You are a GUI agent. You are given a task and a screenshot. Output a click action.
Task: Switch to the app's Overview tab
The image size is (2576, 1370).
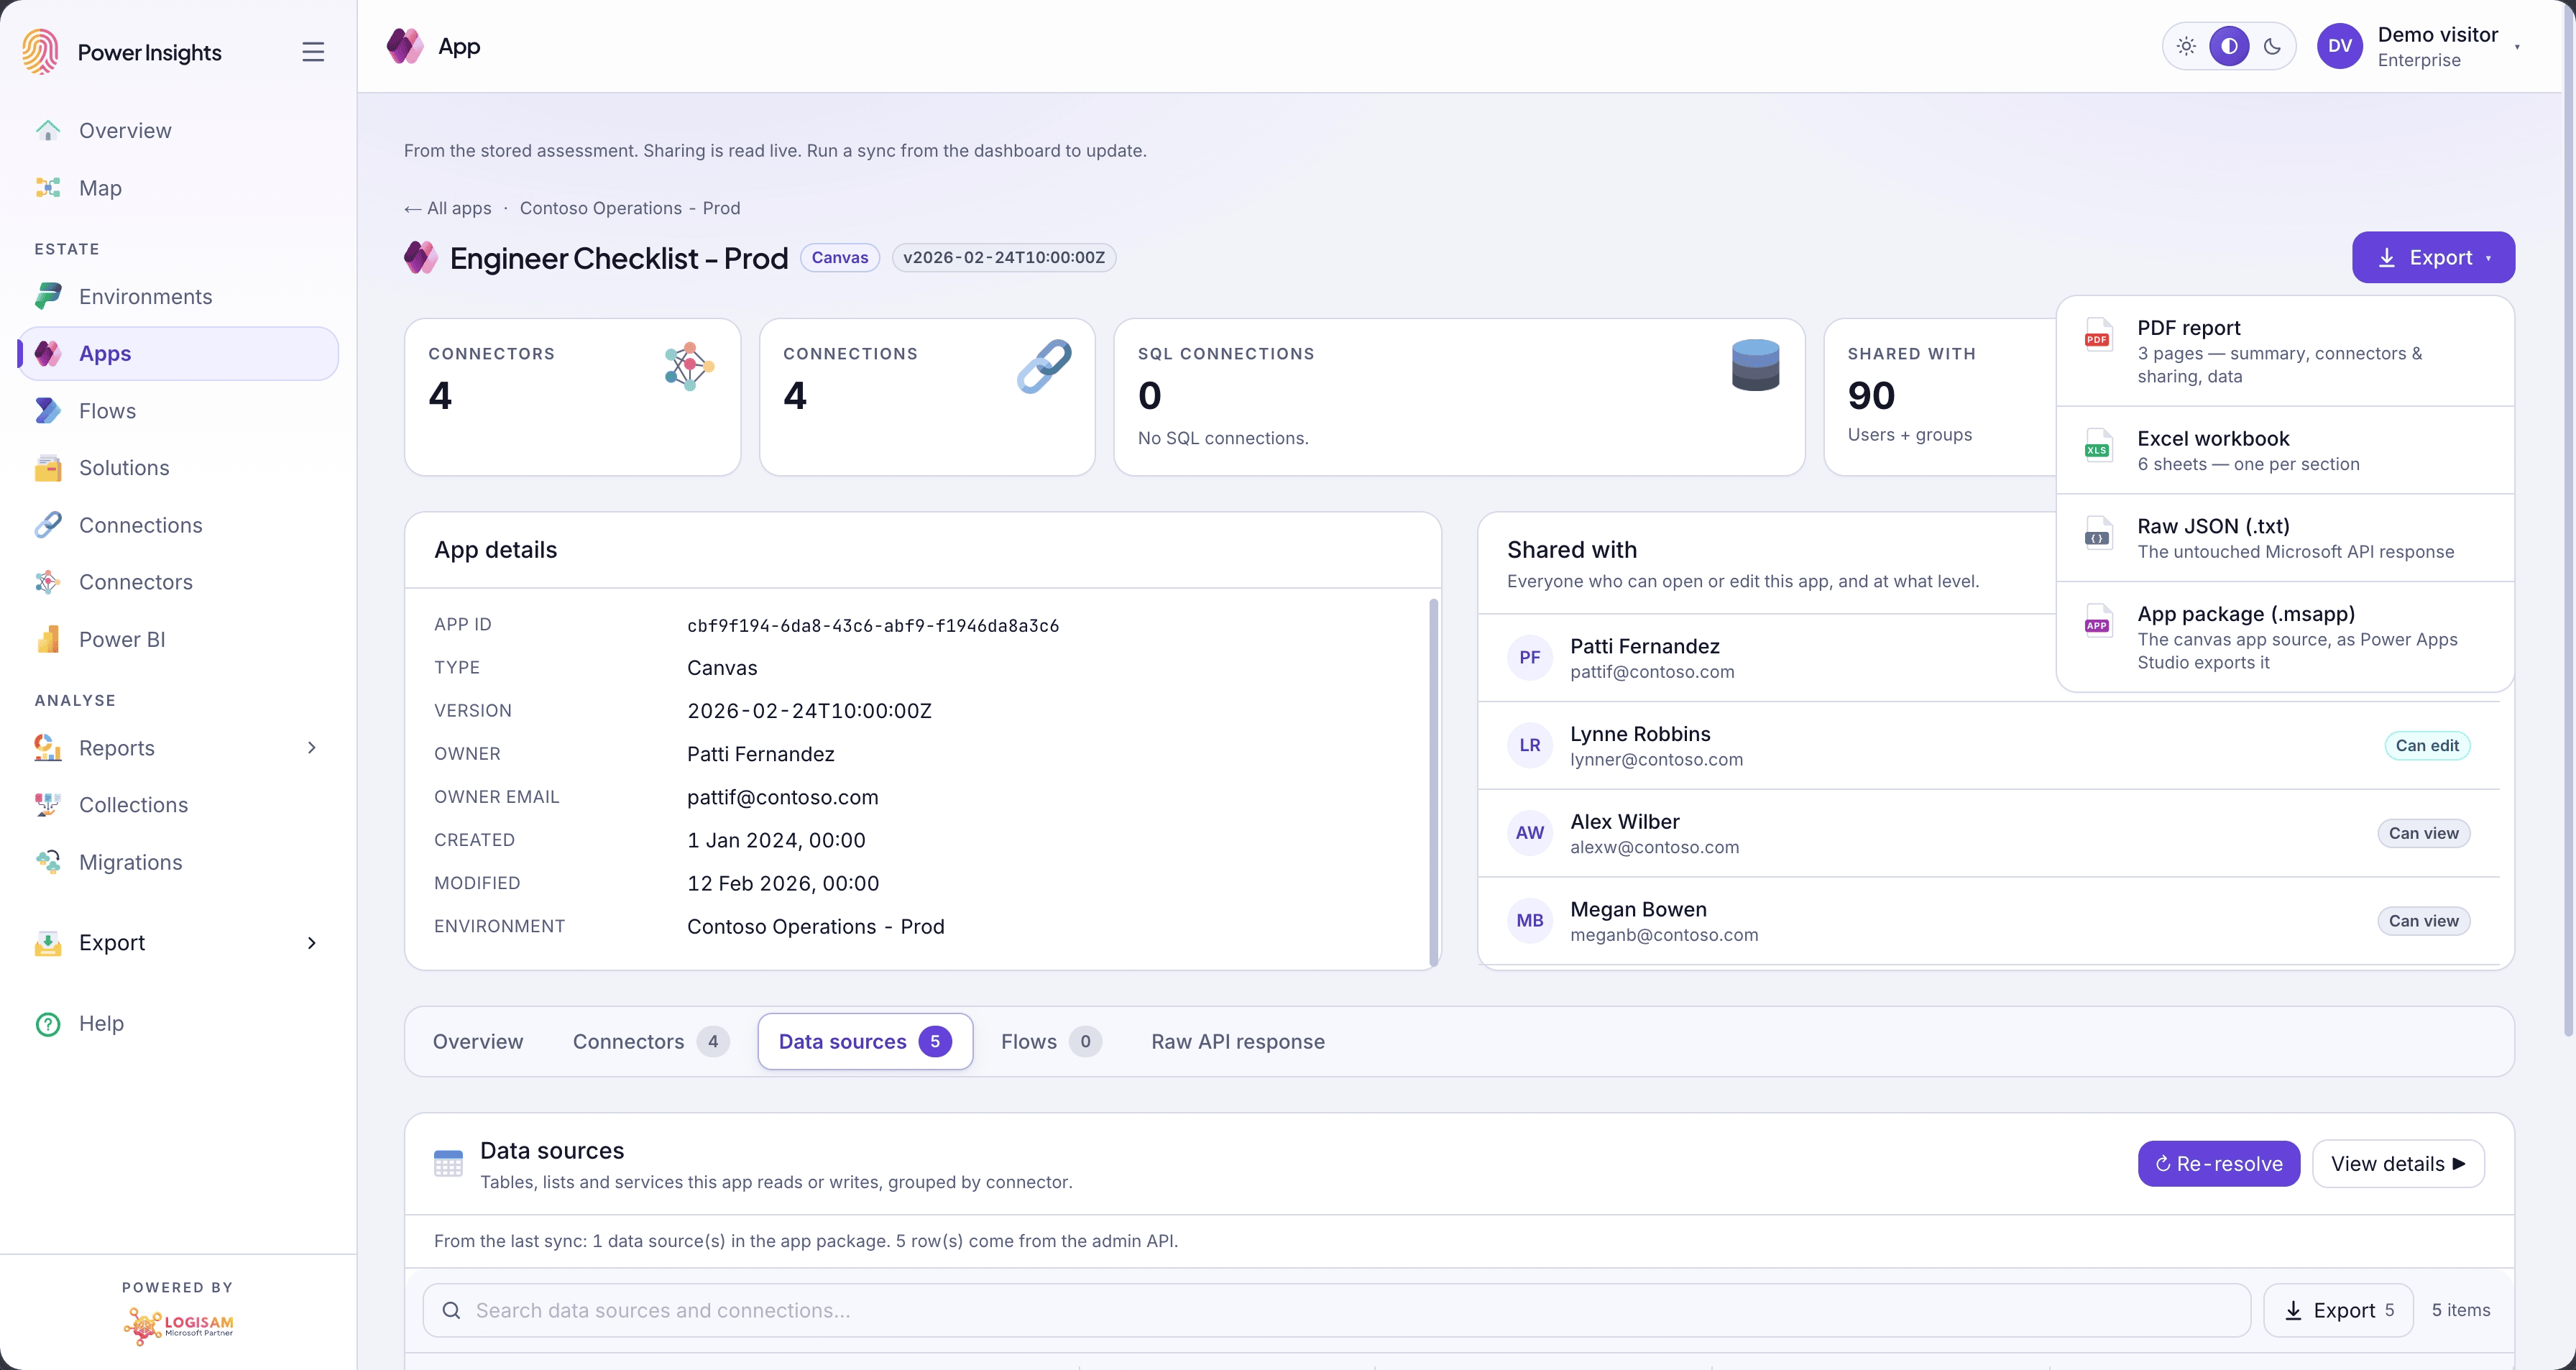click(x=478, y=1042)
